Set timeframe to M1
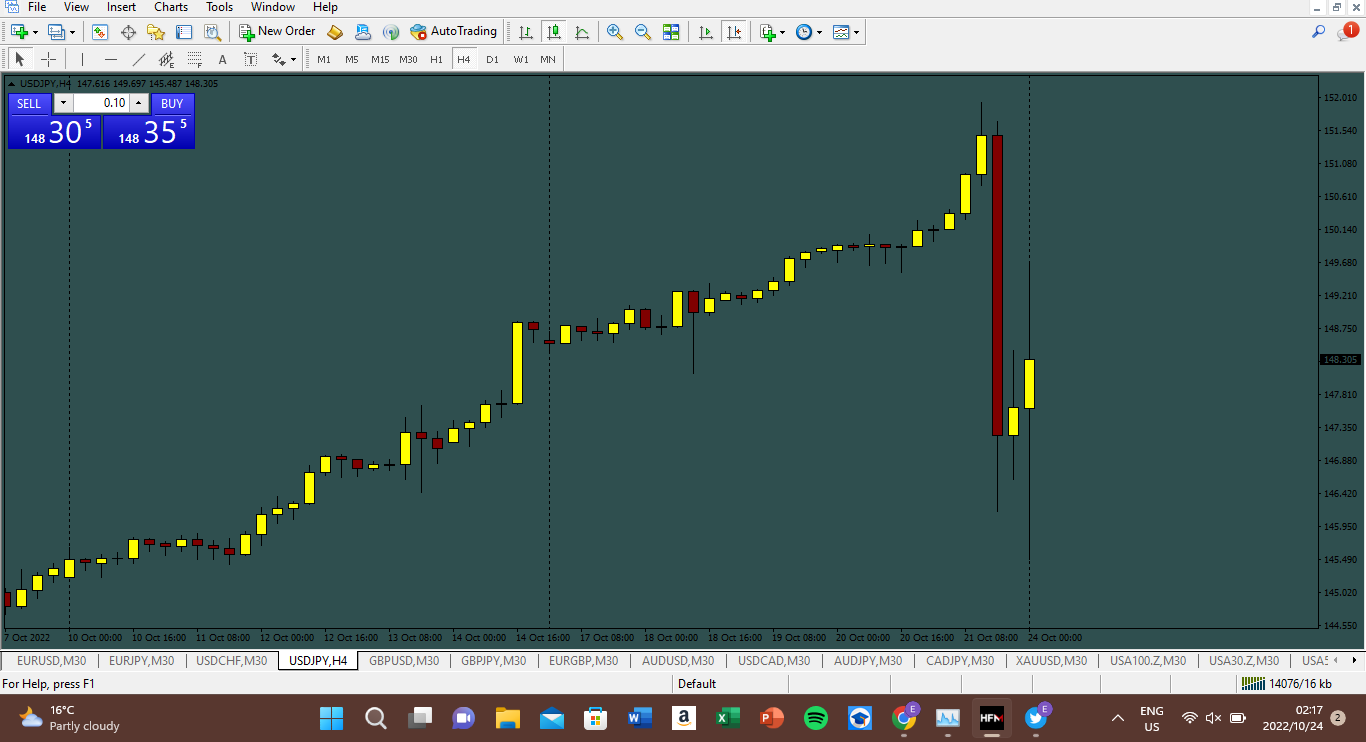This screenshot has width=1366, height=742. coord(324,59)
